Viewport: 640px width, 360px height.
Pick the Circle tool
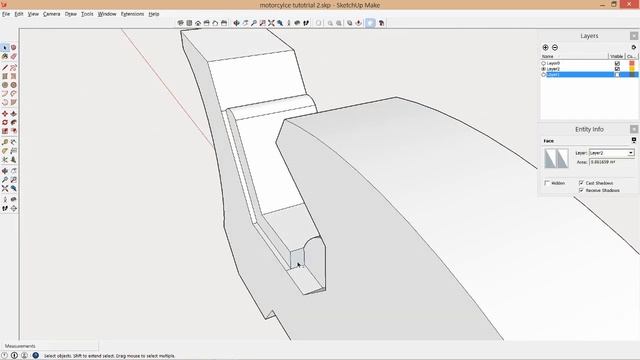(5, 85)
